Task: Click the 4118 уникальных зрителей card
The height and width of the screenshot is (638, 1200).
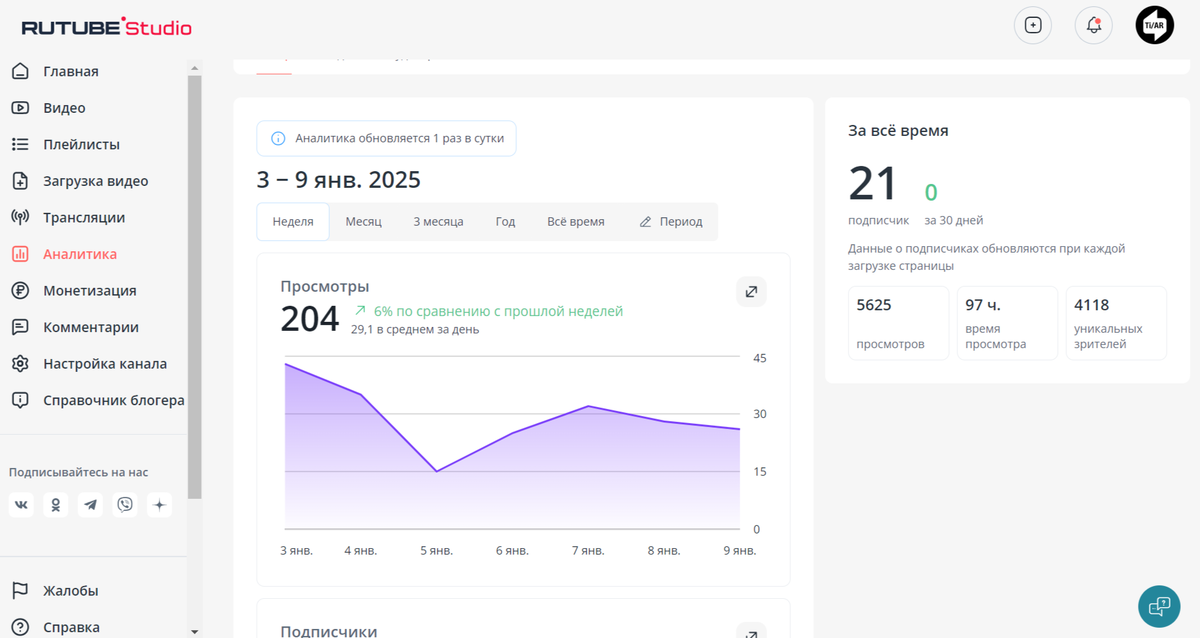Action: pos(1116,323)
